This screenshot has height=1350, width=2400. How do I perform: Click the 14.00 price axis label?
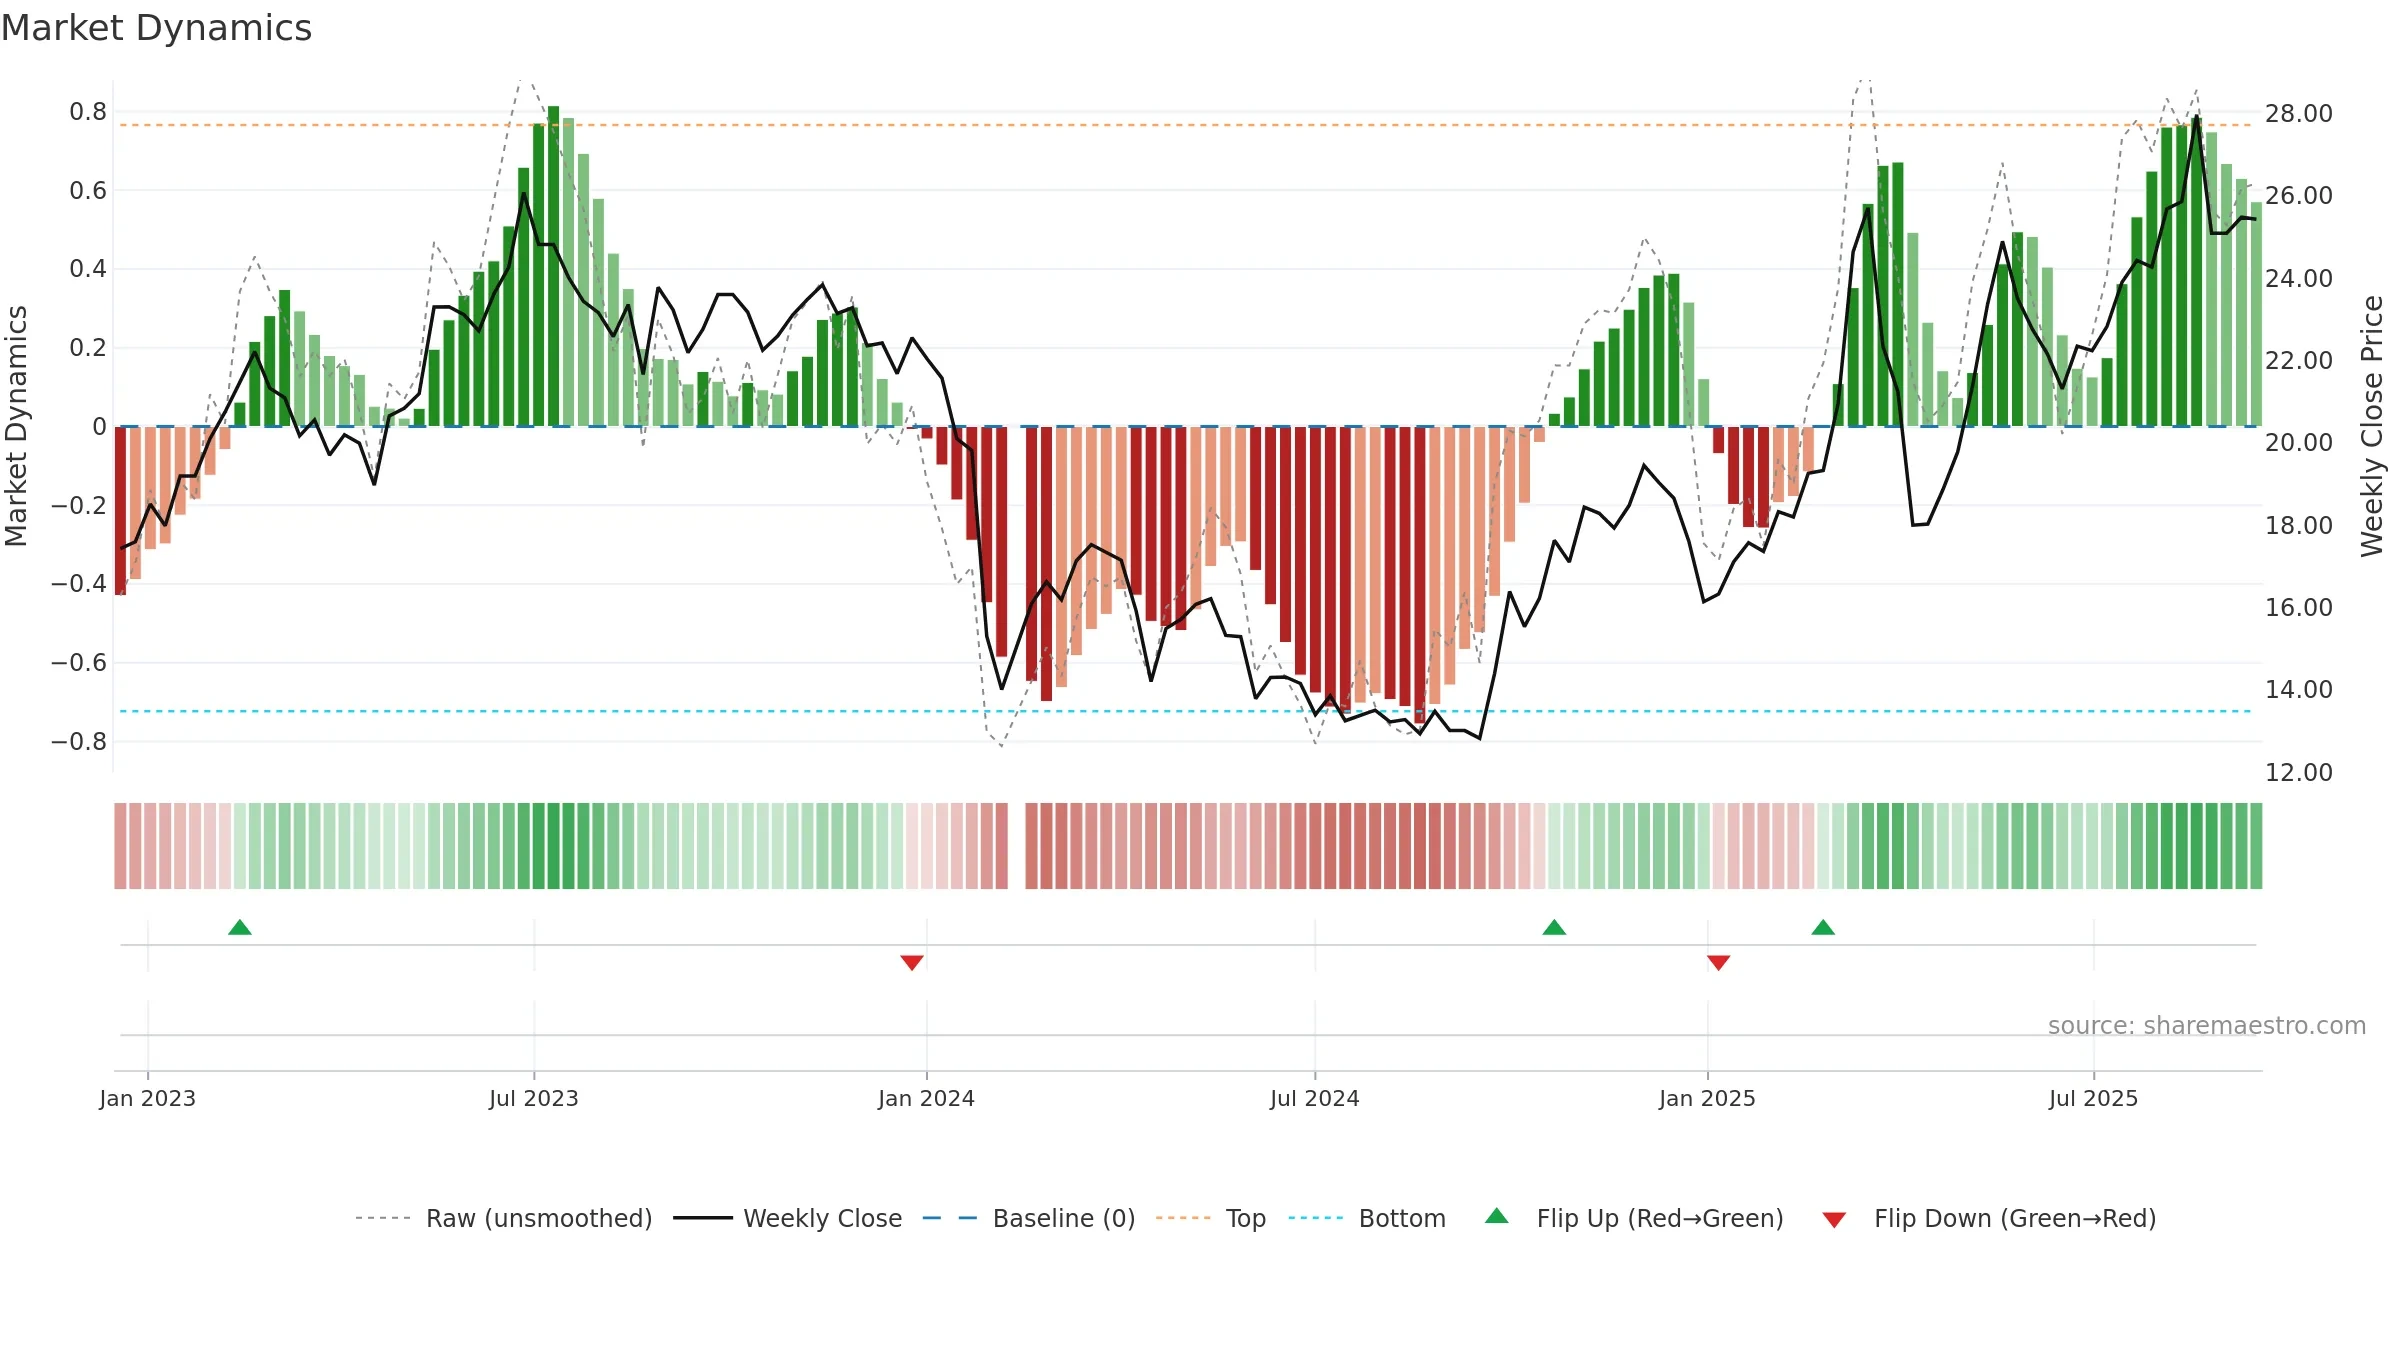point(2299,689)
